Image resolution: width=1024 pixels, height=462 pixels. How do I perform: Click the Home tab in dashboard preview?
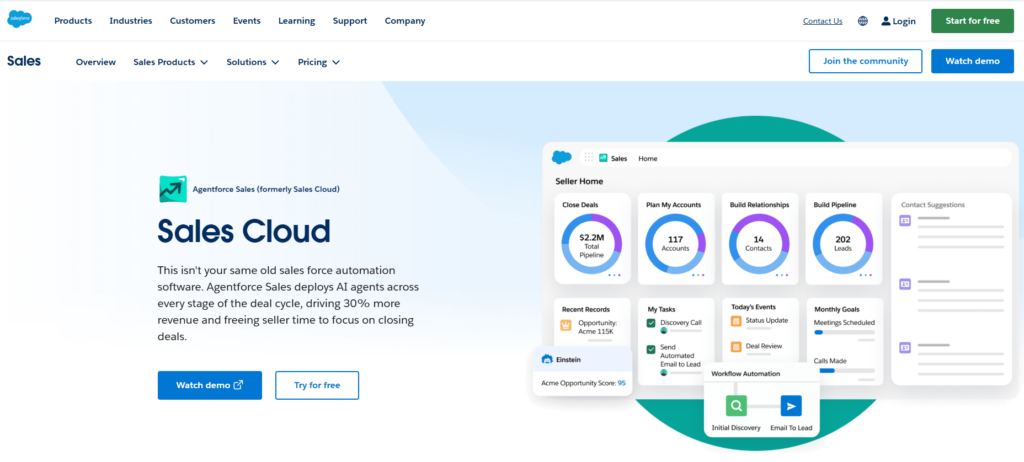pyautogui.click(x=648, y=158)
